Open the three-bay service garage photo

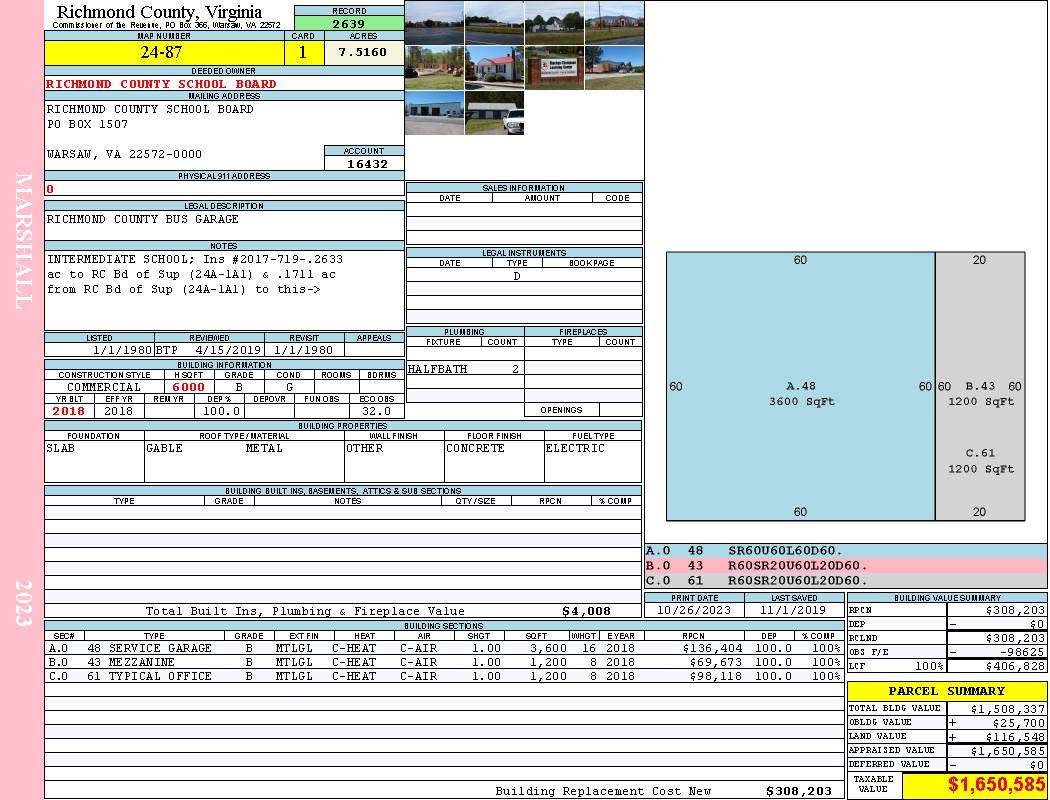434,112
